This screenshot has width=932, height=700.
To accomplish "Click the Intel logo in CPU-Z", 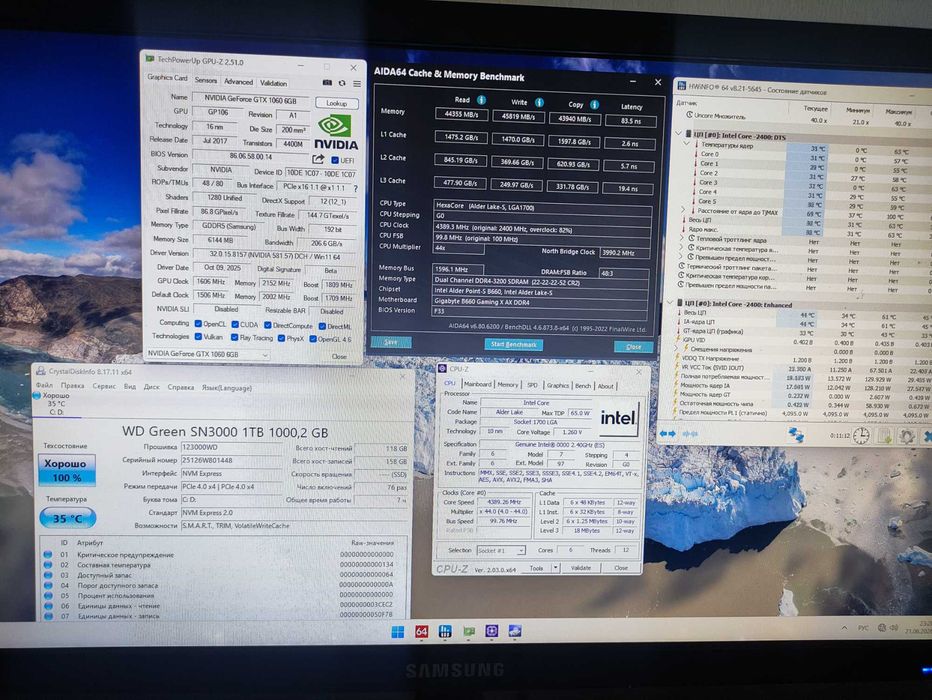I will pyautogui.click(x=619, y=418).
